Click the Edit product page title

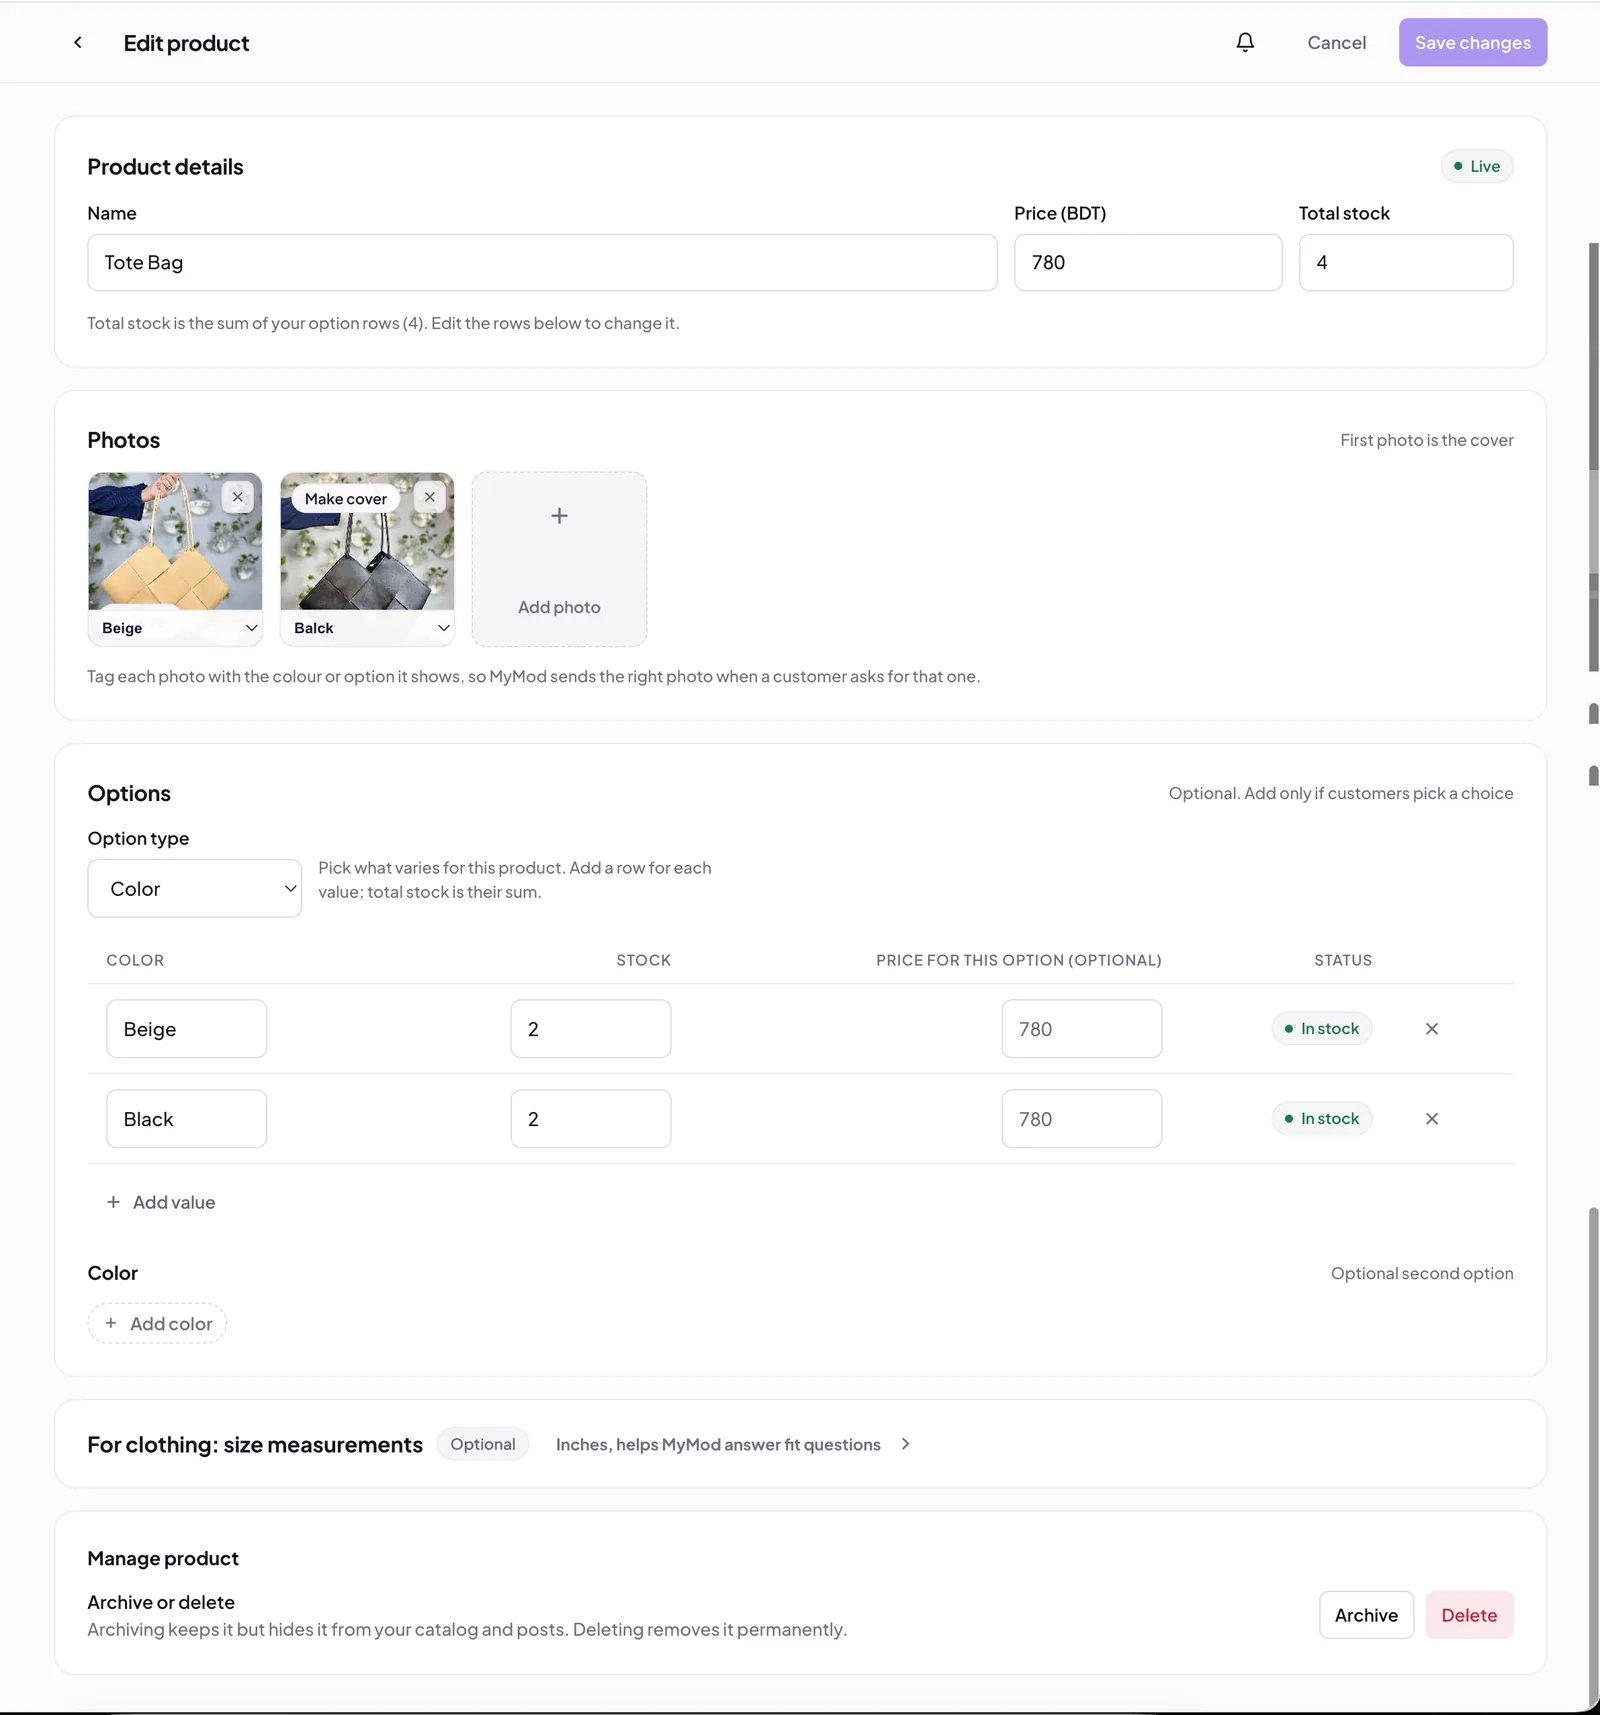[186, 43]
